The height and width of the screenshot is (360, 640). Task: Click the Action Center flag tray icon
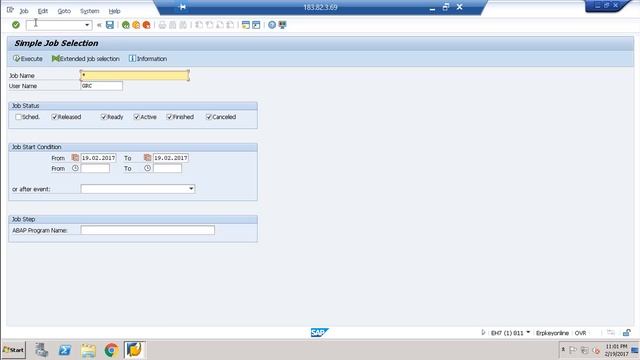pyautogui.click(x=573, y=350)
